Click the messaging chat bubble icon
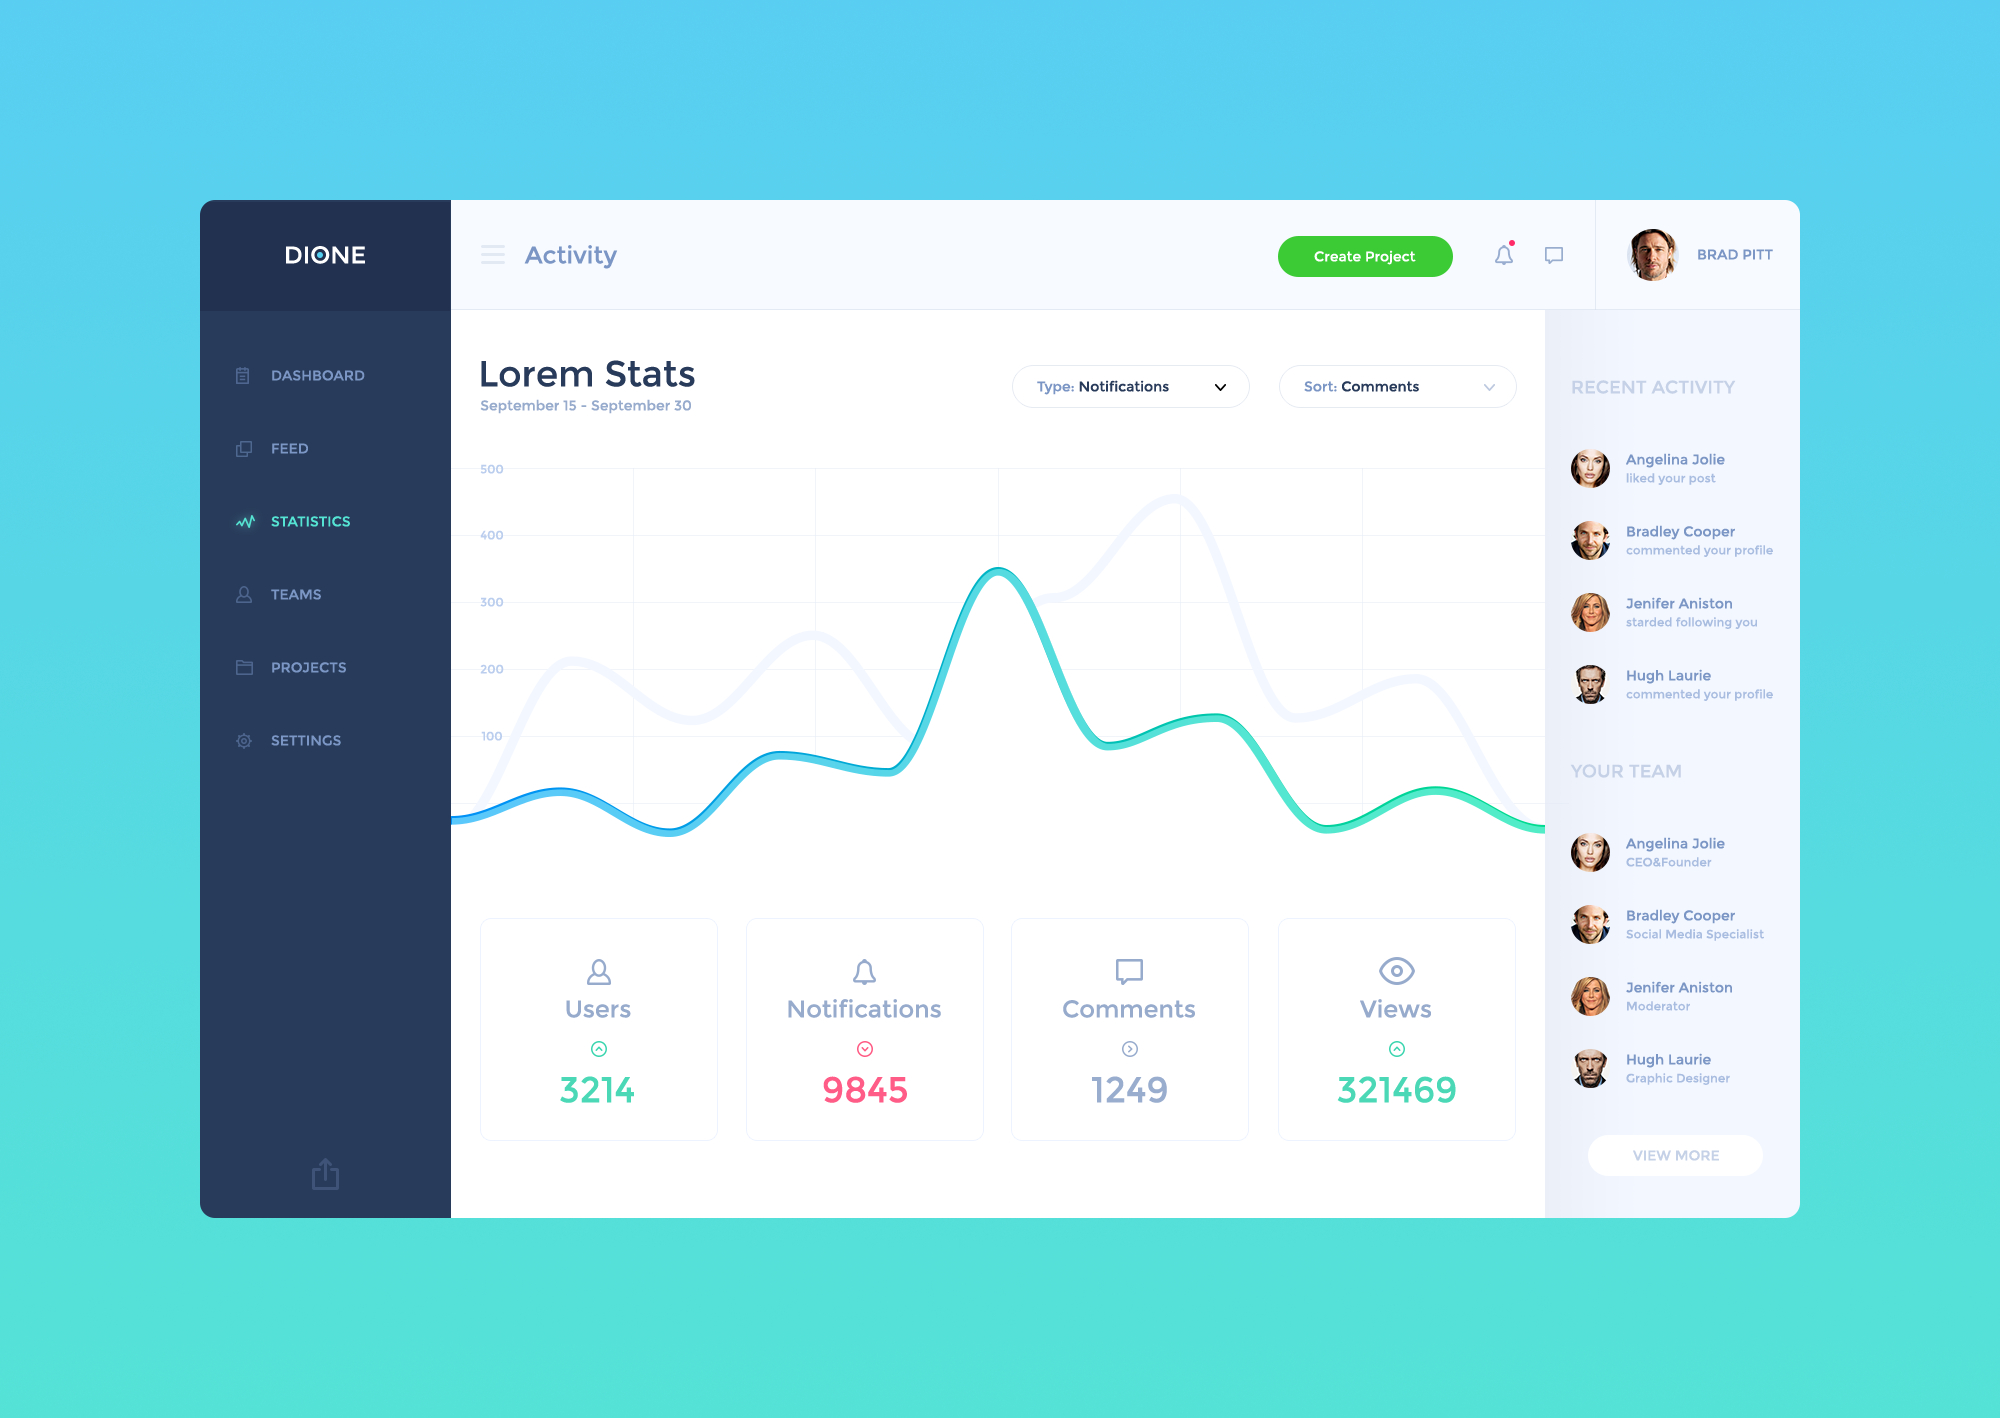This screenshot has height=1418, width=2000. [x=1553, y=253]
